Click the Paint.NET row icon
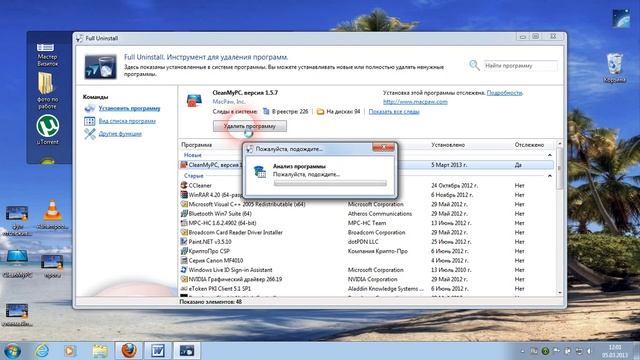640x360 pixels. [x=184, y=242]
